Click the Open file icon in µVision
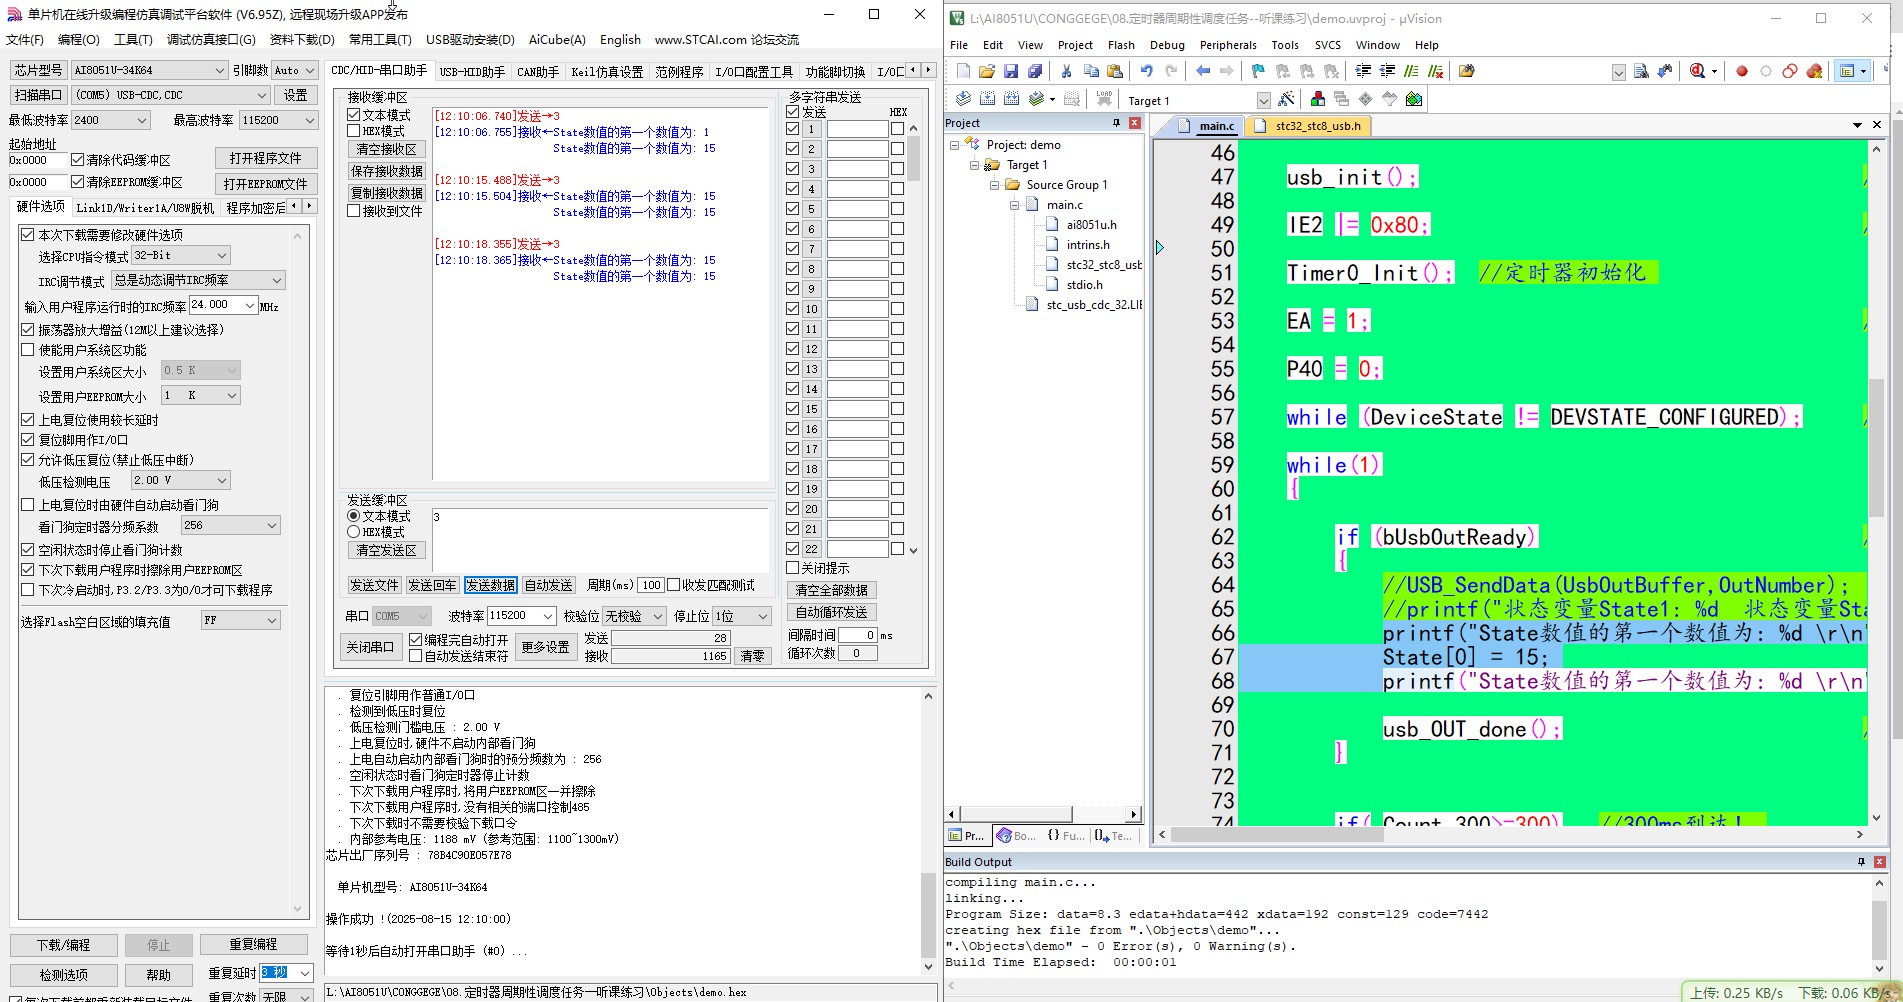The image size is (1903, 1002). (987, 71)
